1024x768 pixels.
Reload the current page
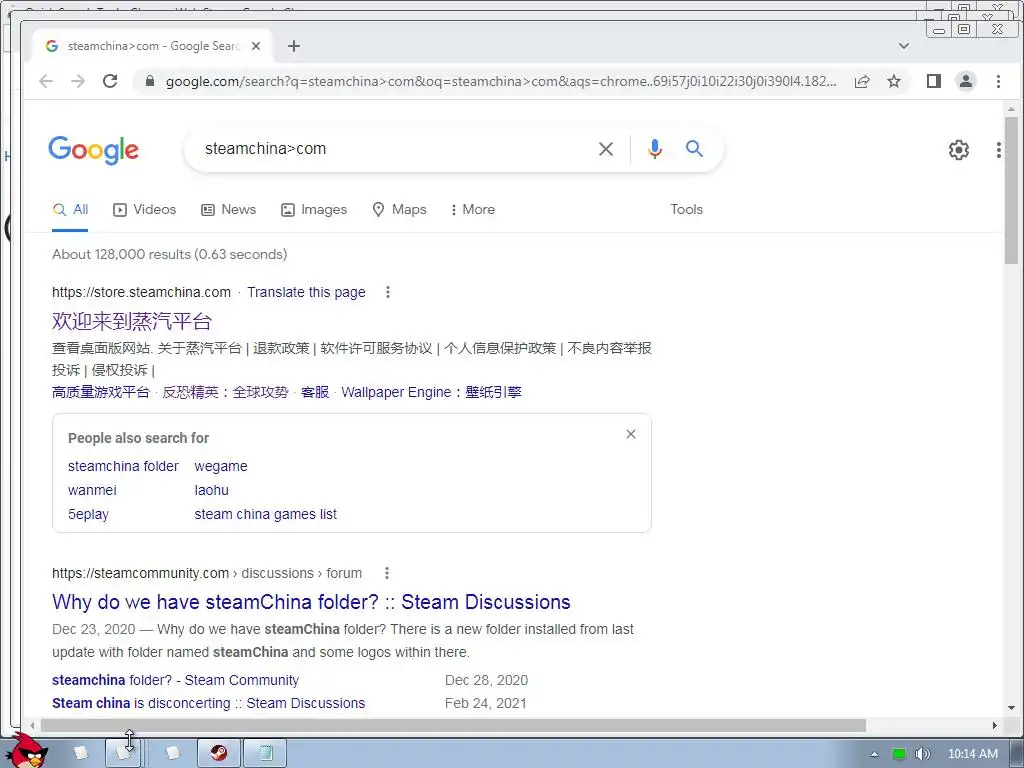[x=110, y=81]
